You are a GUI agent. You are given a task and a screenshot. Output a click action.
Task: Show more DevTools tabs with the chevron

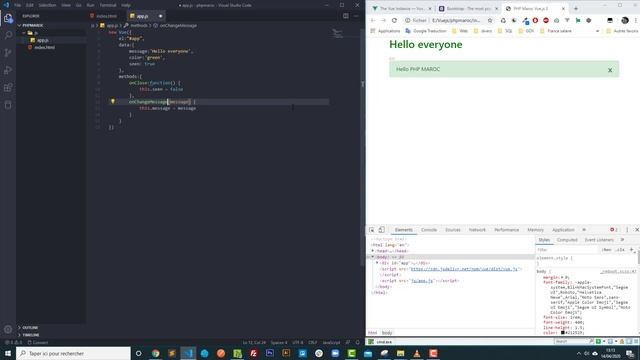[584, 230]
